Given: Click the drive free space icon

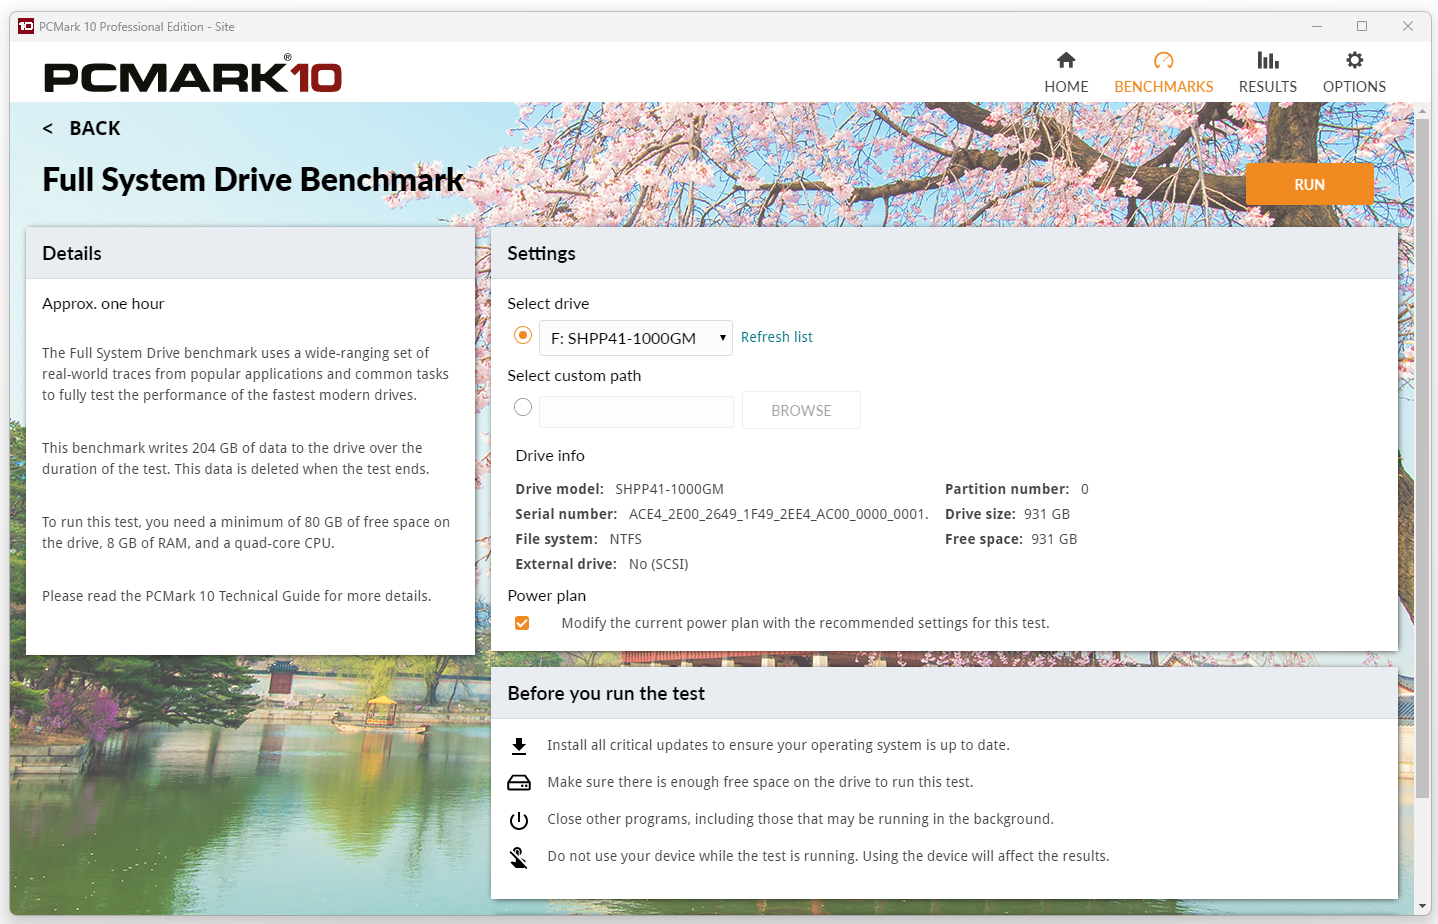Looking at the screenshot, I should tap(518, 783).
